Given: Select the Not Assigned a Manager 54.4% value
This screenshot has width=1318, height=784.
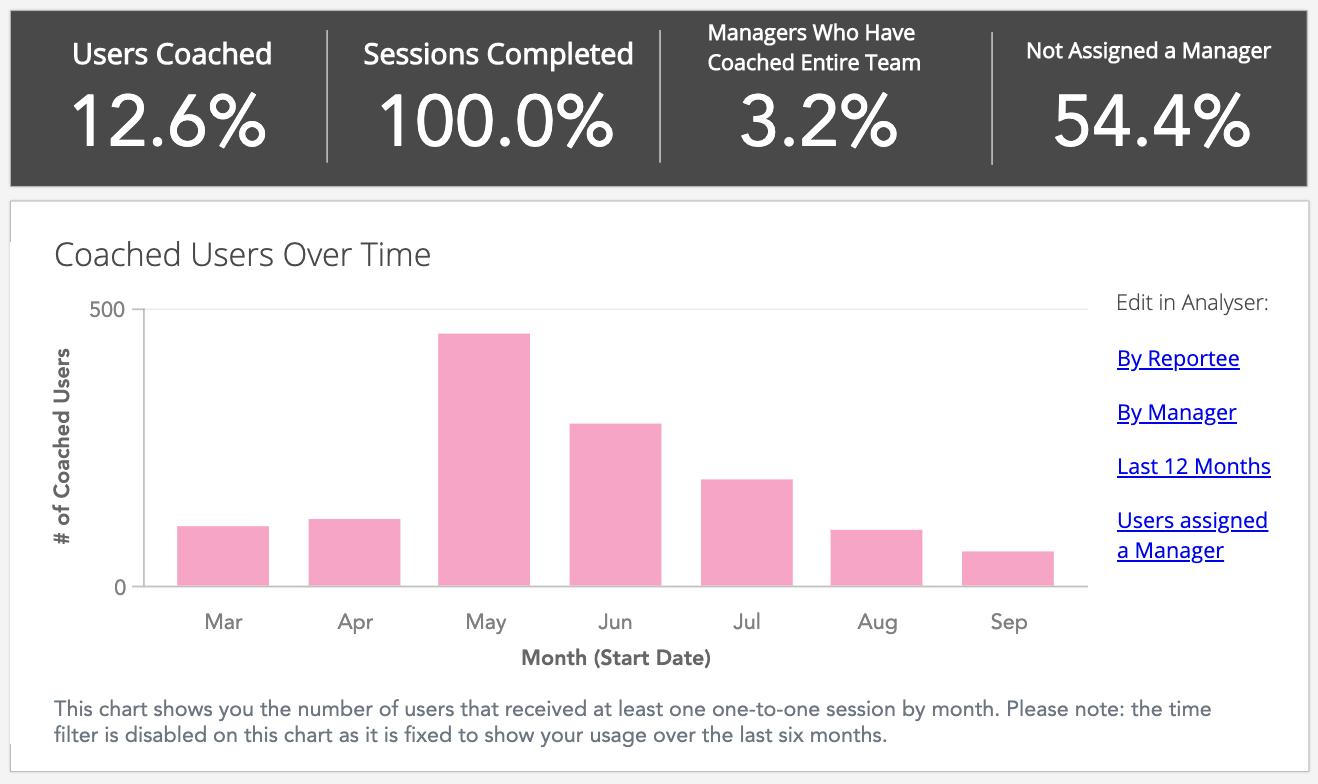Looking at the screenshot, I should tap(1150, 122).
